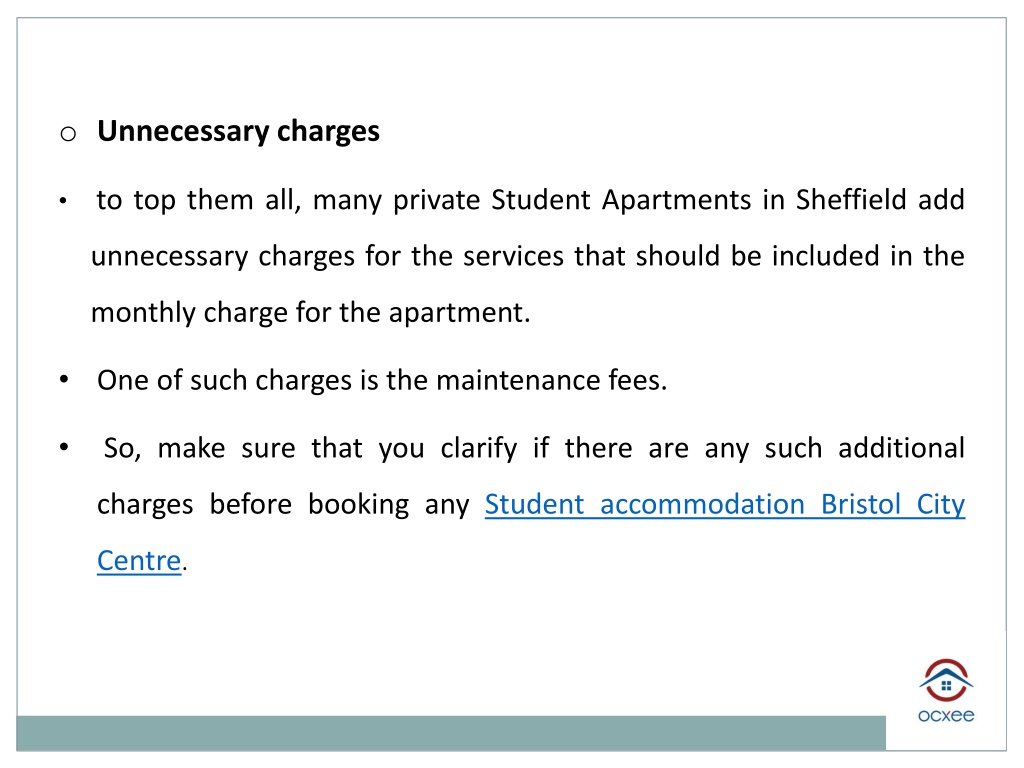
Task: Click the bullet before 'to top them all'
Action: pos(63,200)
